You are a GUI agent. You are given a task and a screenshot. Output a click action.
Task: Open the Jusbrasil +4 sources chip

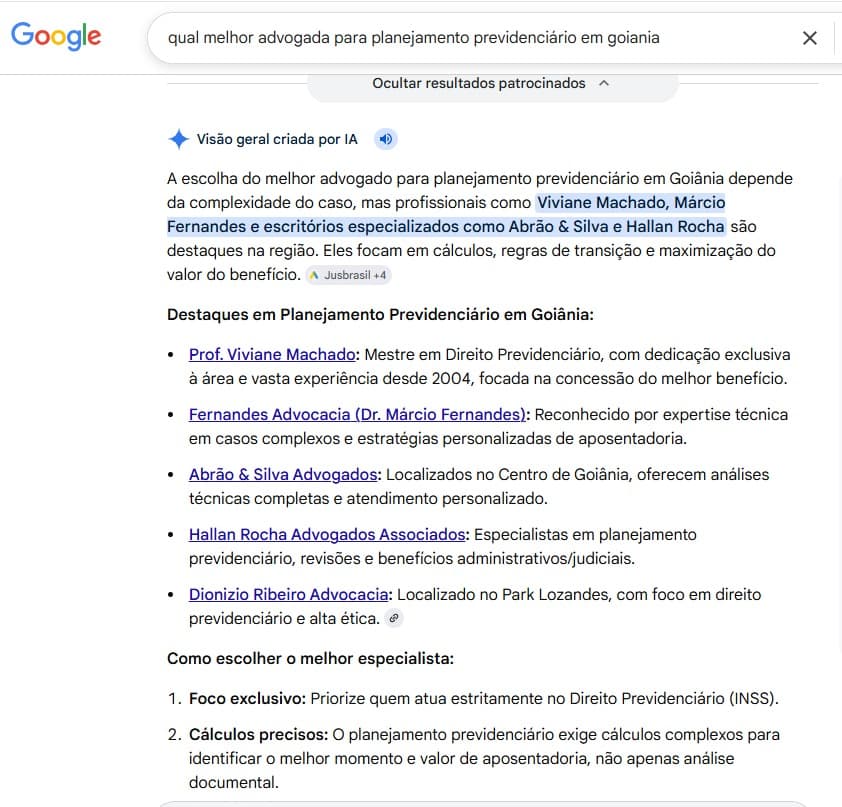click(349, 275)
